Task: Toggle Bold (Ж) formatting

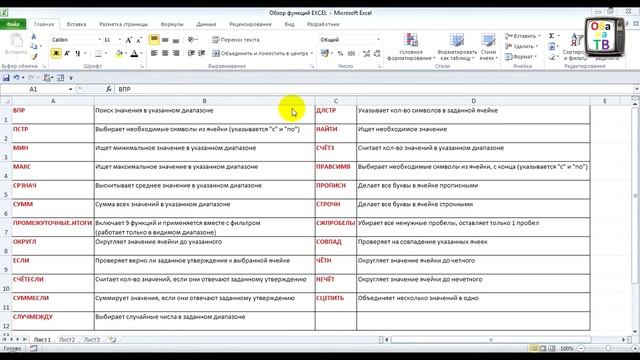Action: click(56, 53)
